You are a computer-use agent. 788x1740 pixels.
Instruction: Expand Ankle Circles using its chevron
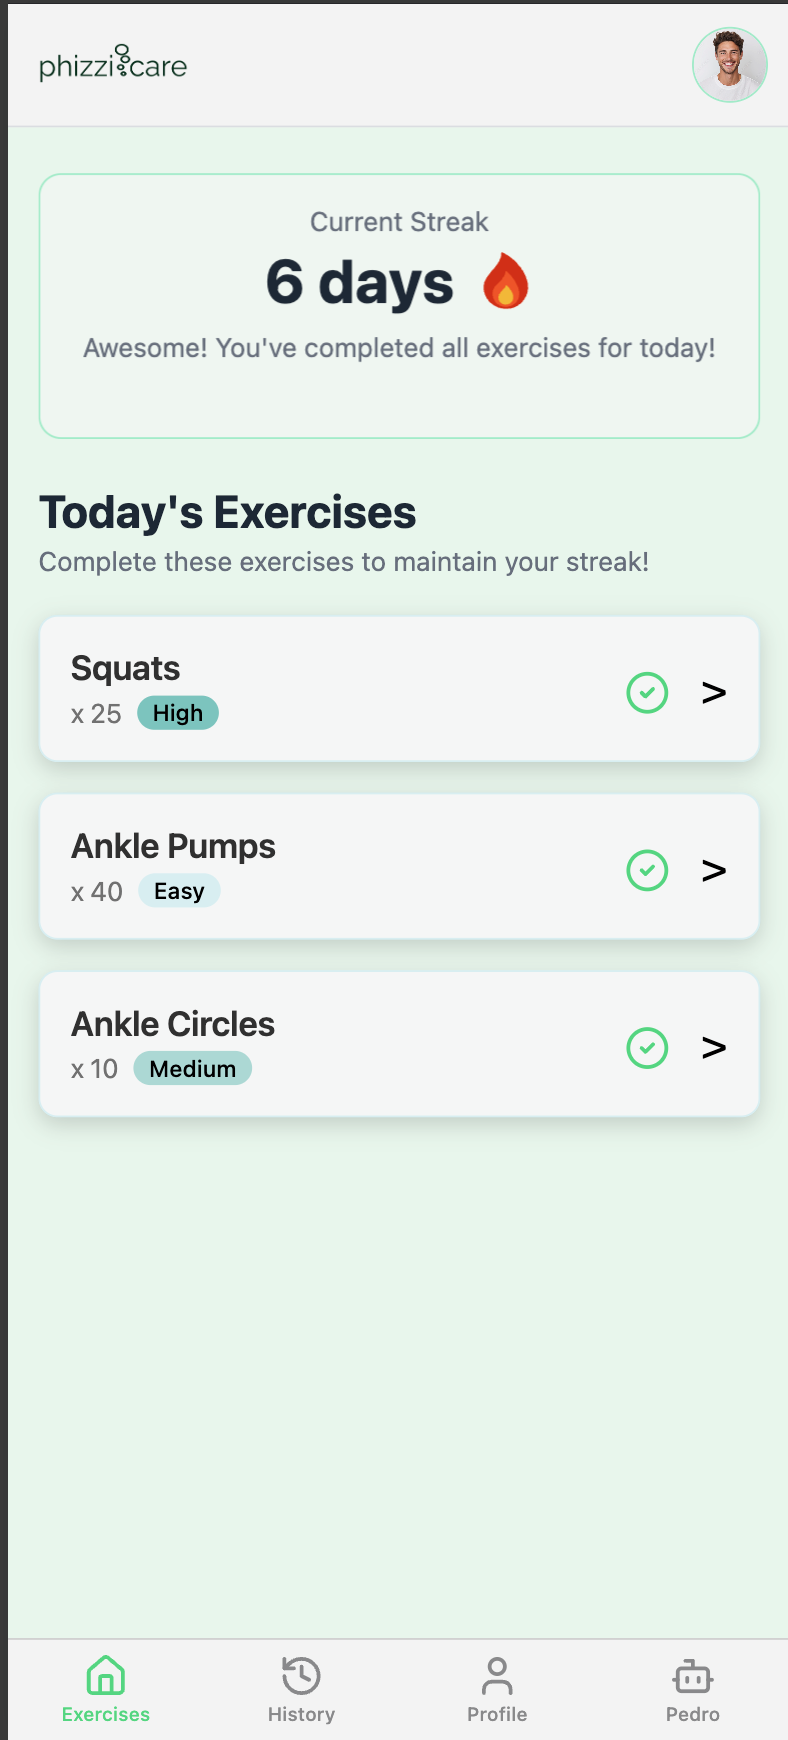click(x=714, y=1047)
